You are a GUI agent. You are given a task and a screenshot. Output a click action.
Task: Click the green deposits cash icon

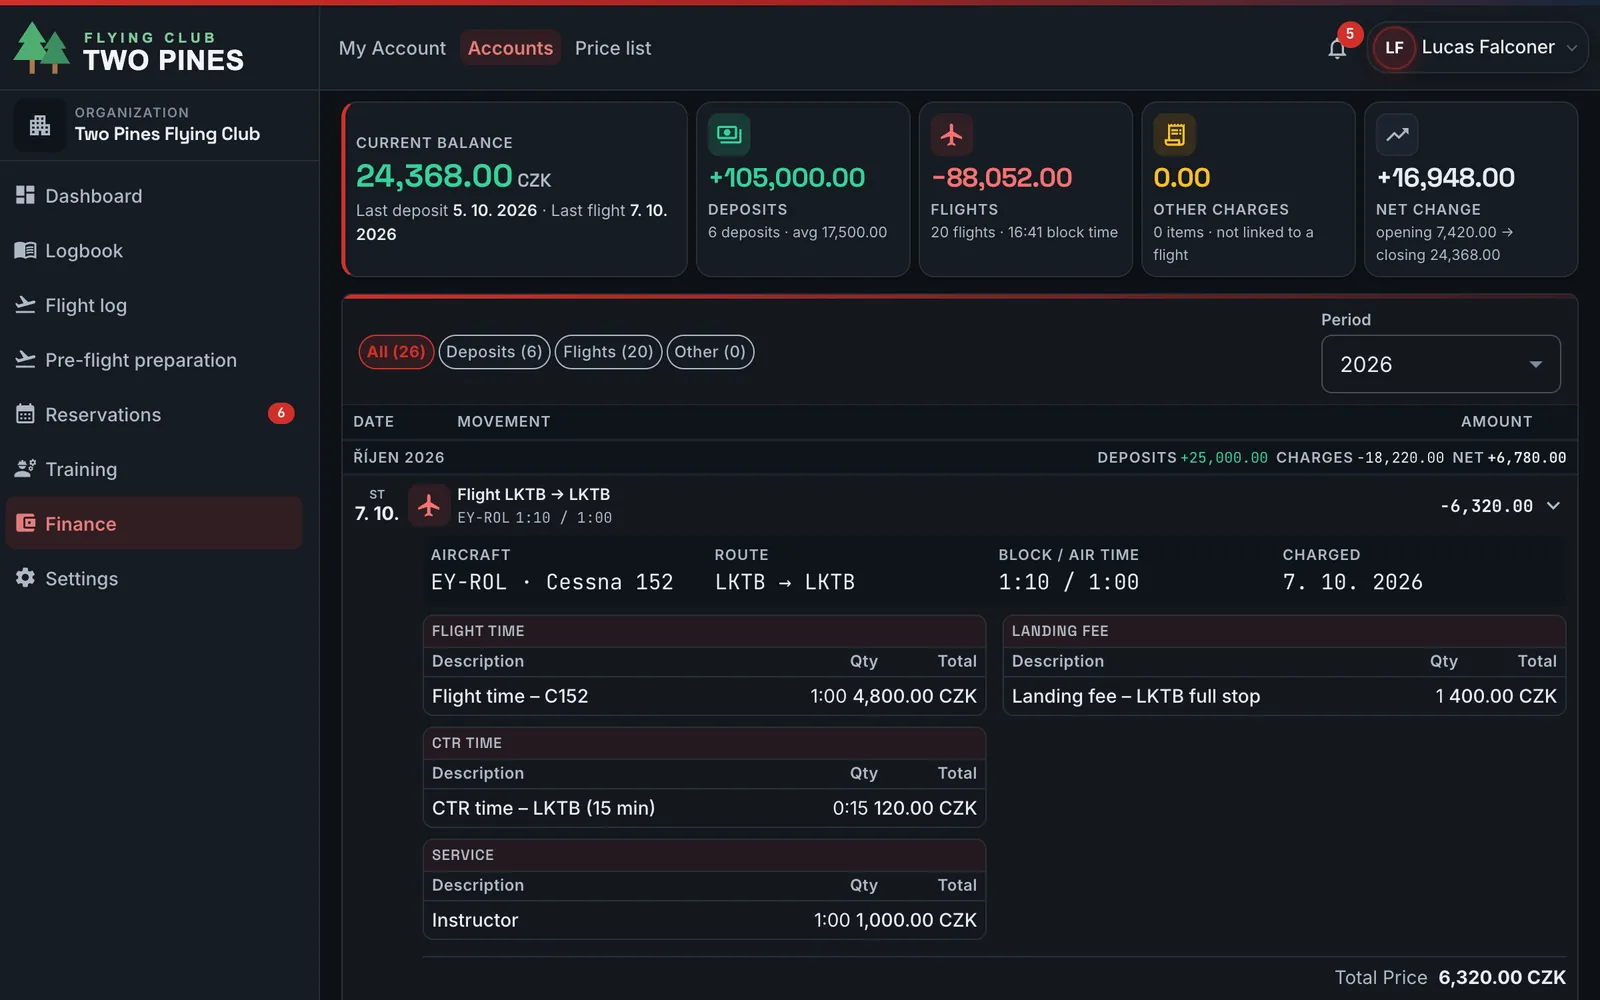(729, 134)
